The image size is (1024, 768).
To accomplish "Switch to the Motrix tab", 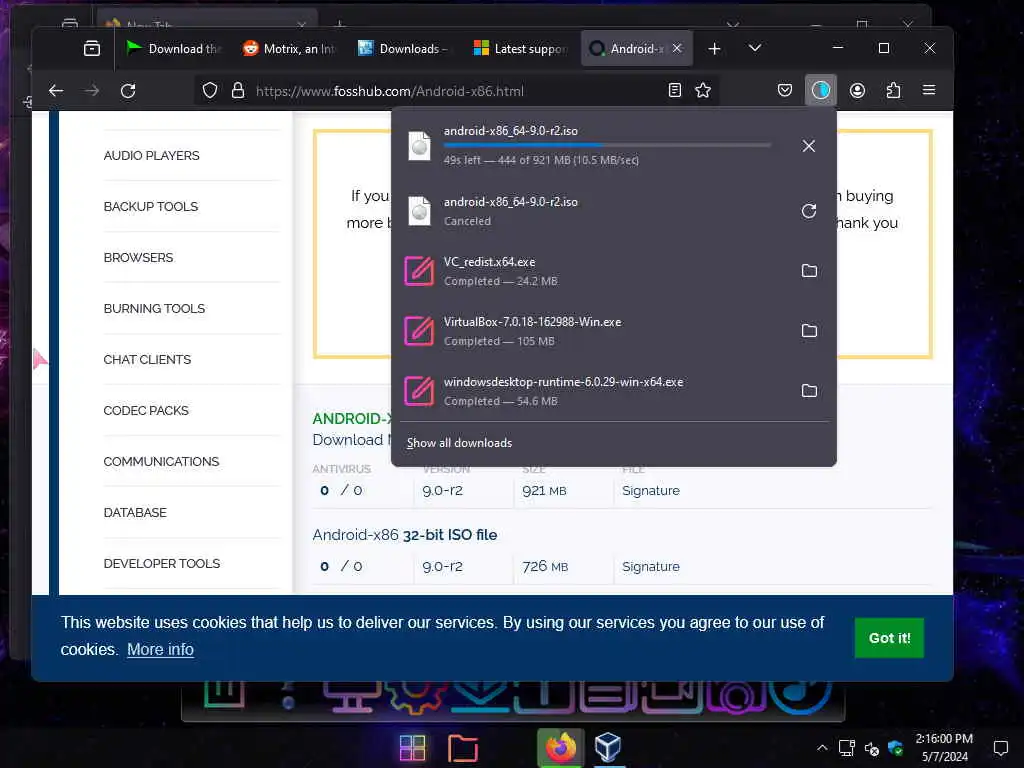I will click(289, 48).
